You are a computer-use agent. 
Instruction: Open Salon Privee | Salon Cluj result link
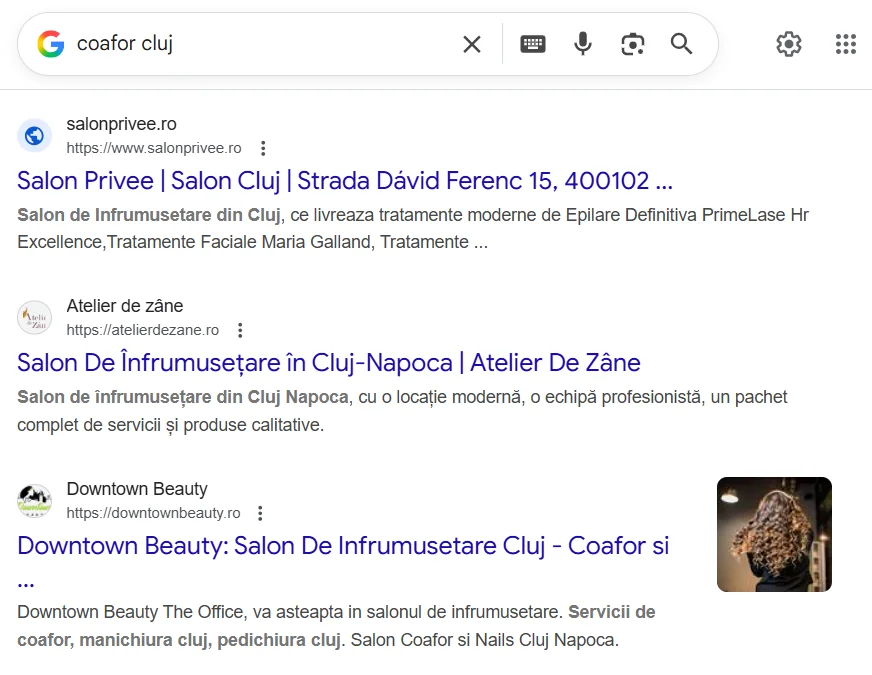[345, 181]
